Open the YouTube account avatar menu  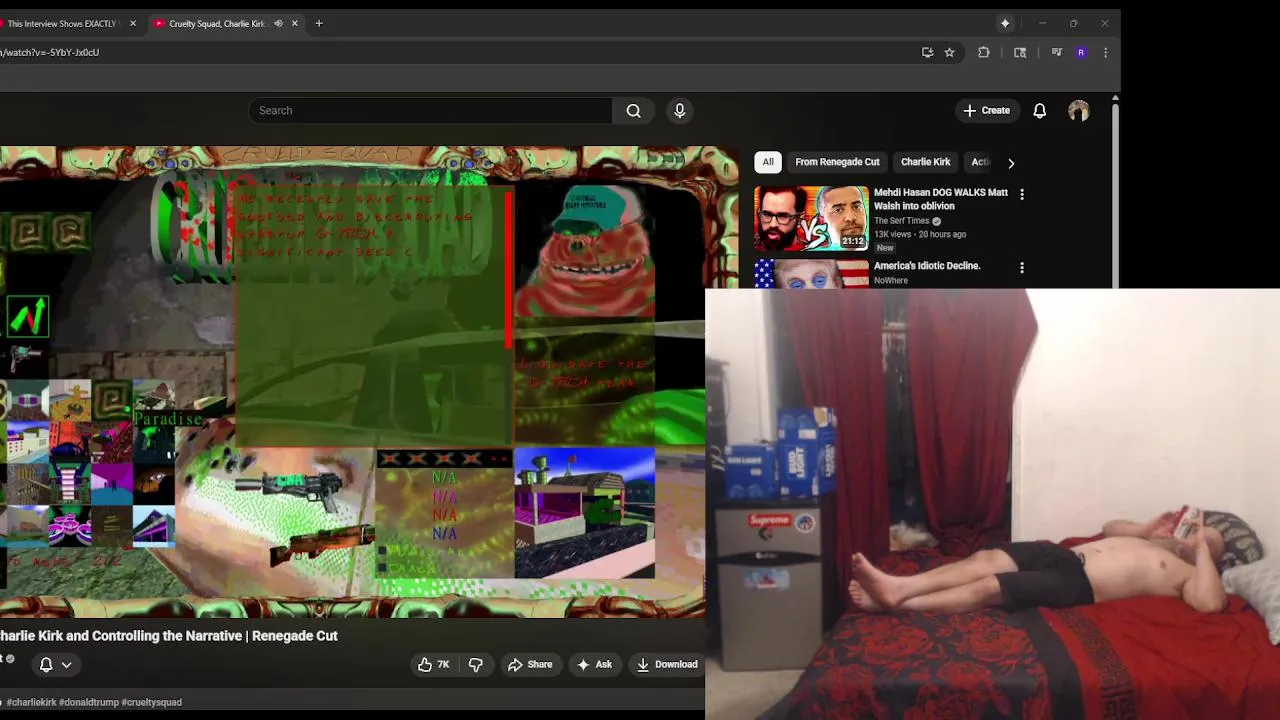[1078, 111]
